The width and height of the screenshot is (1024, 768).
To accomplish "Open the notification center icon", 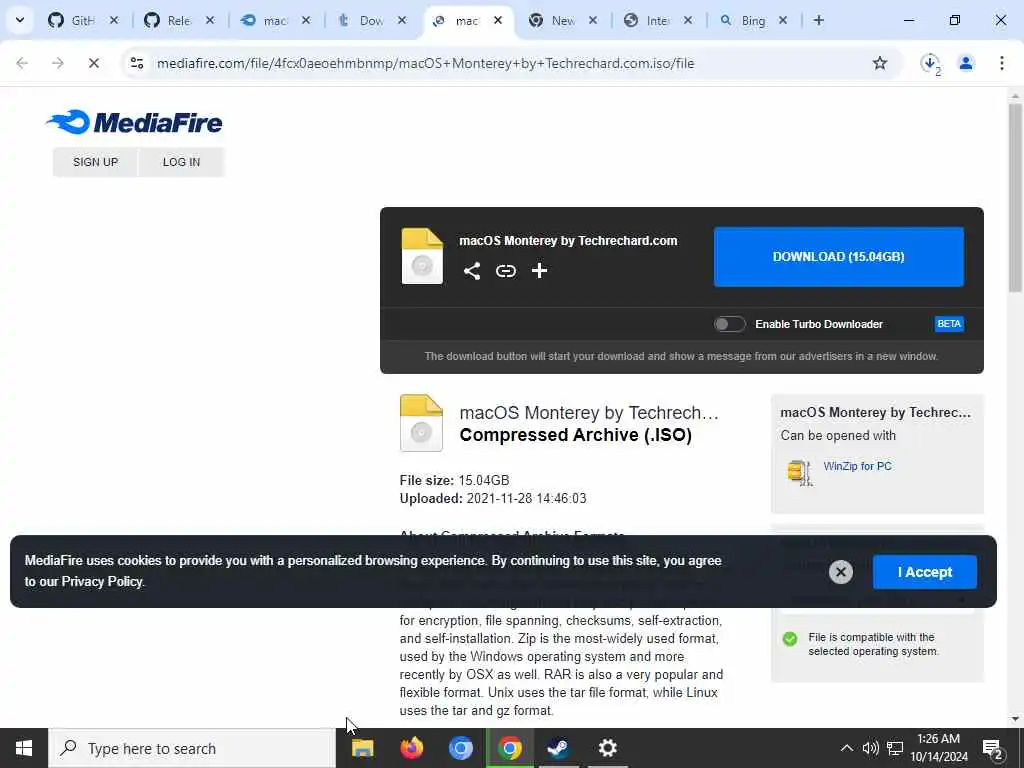I will (993, 748).
